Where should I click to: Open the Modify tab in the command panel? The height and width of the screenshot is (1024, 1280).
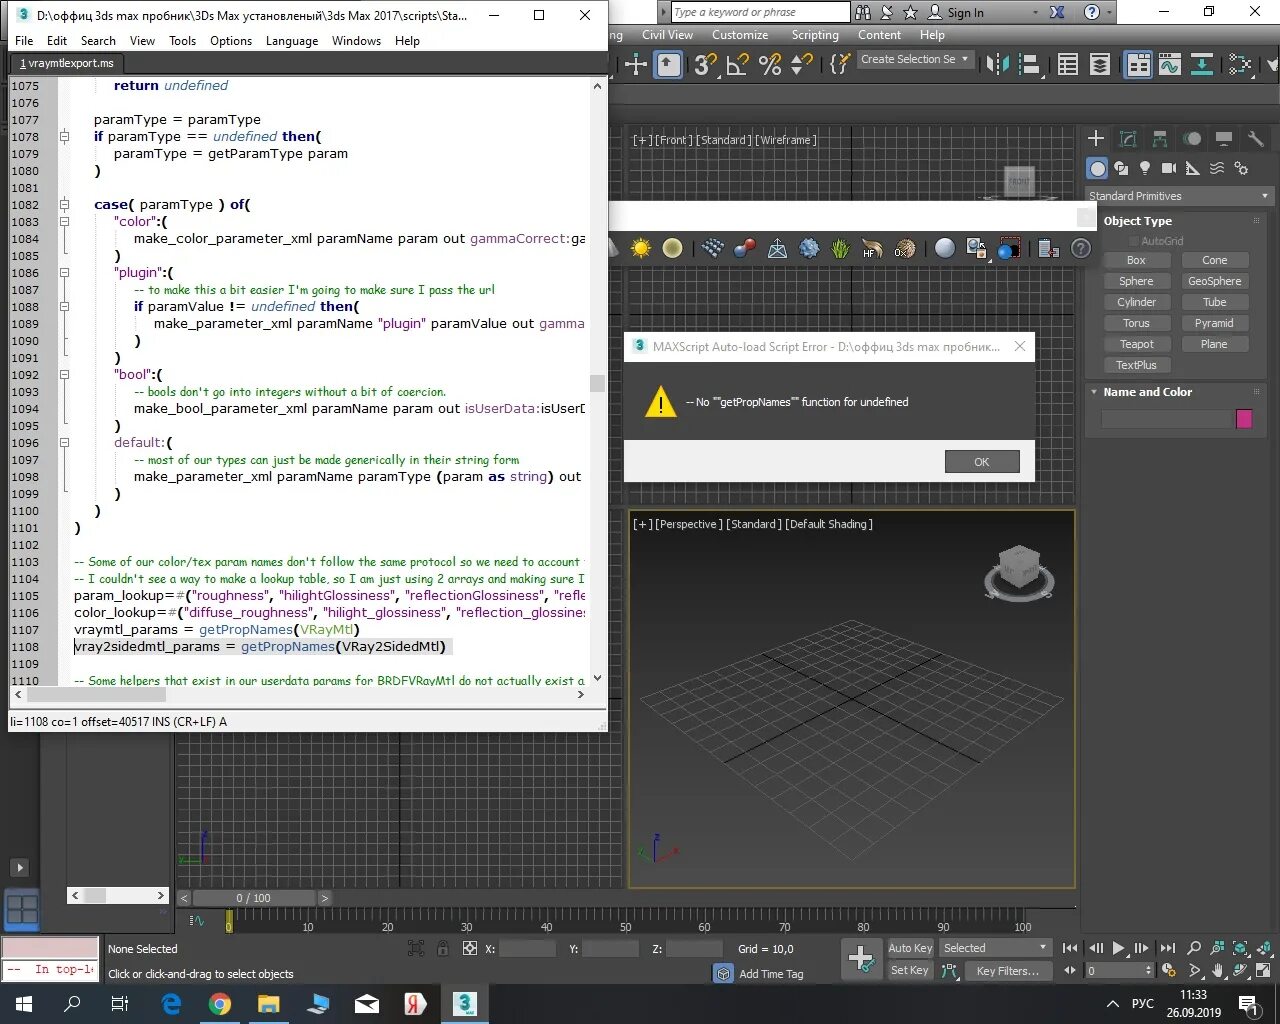(1128, 139)
